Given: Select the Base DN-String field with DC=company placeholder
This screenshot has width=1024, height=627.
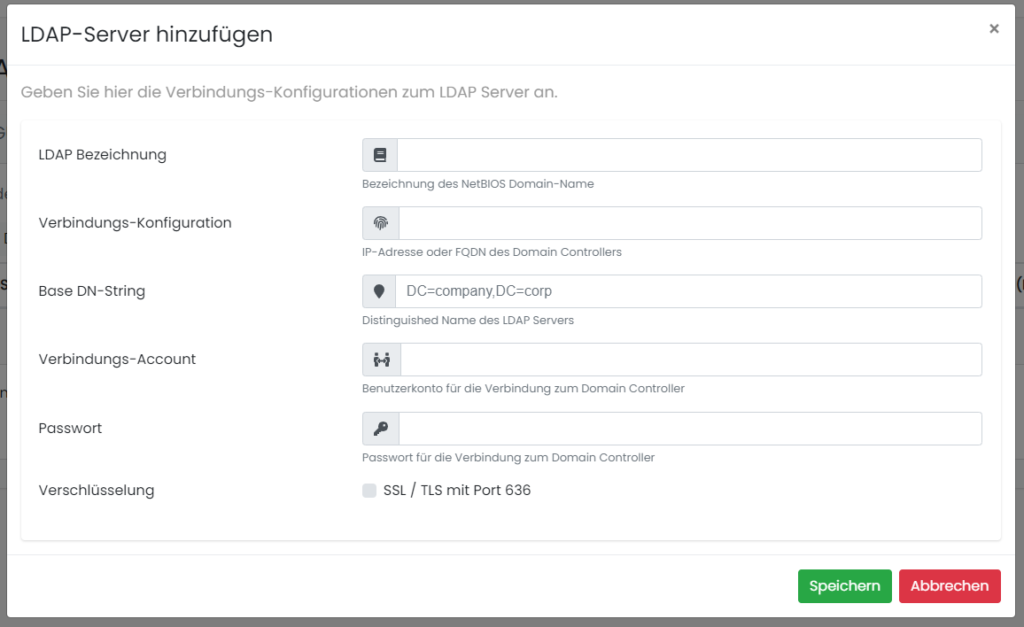Looking at the screenshot, I should point(688,291).
